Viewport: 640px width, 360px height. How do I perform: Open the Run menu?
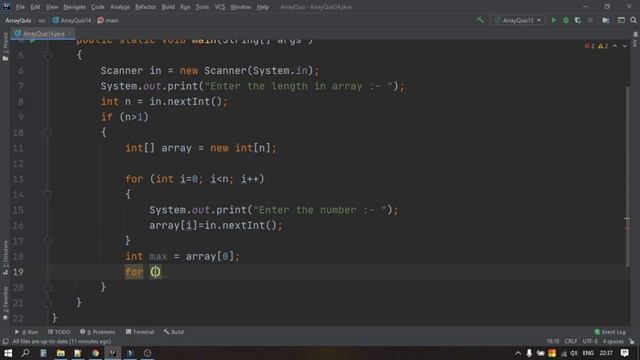point(185,7)
